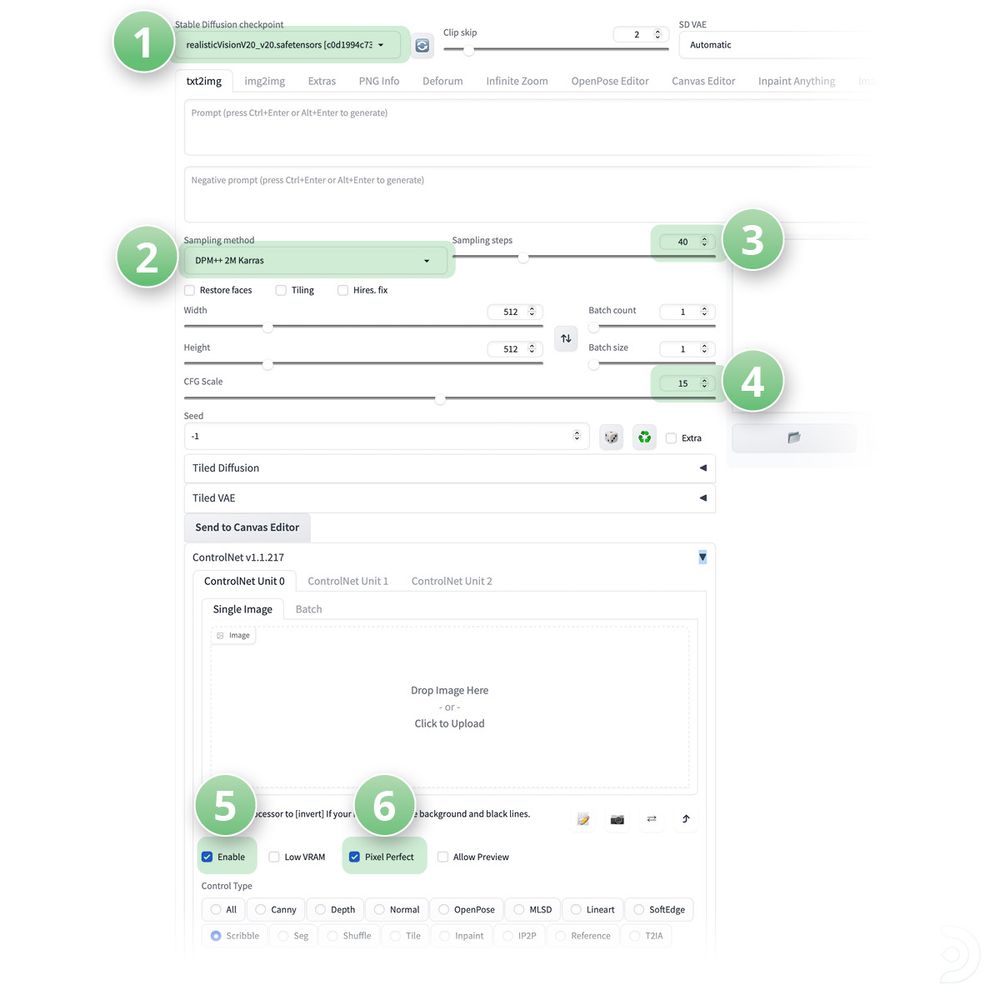Viewport: 1000px width, 1000px height.
Task: Click the webcam capture icon in ControlNet
Action: click(x=617, y=819)
